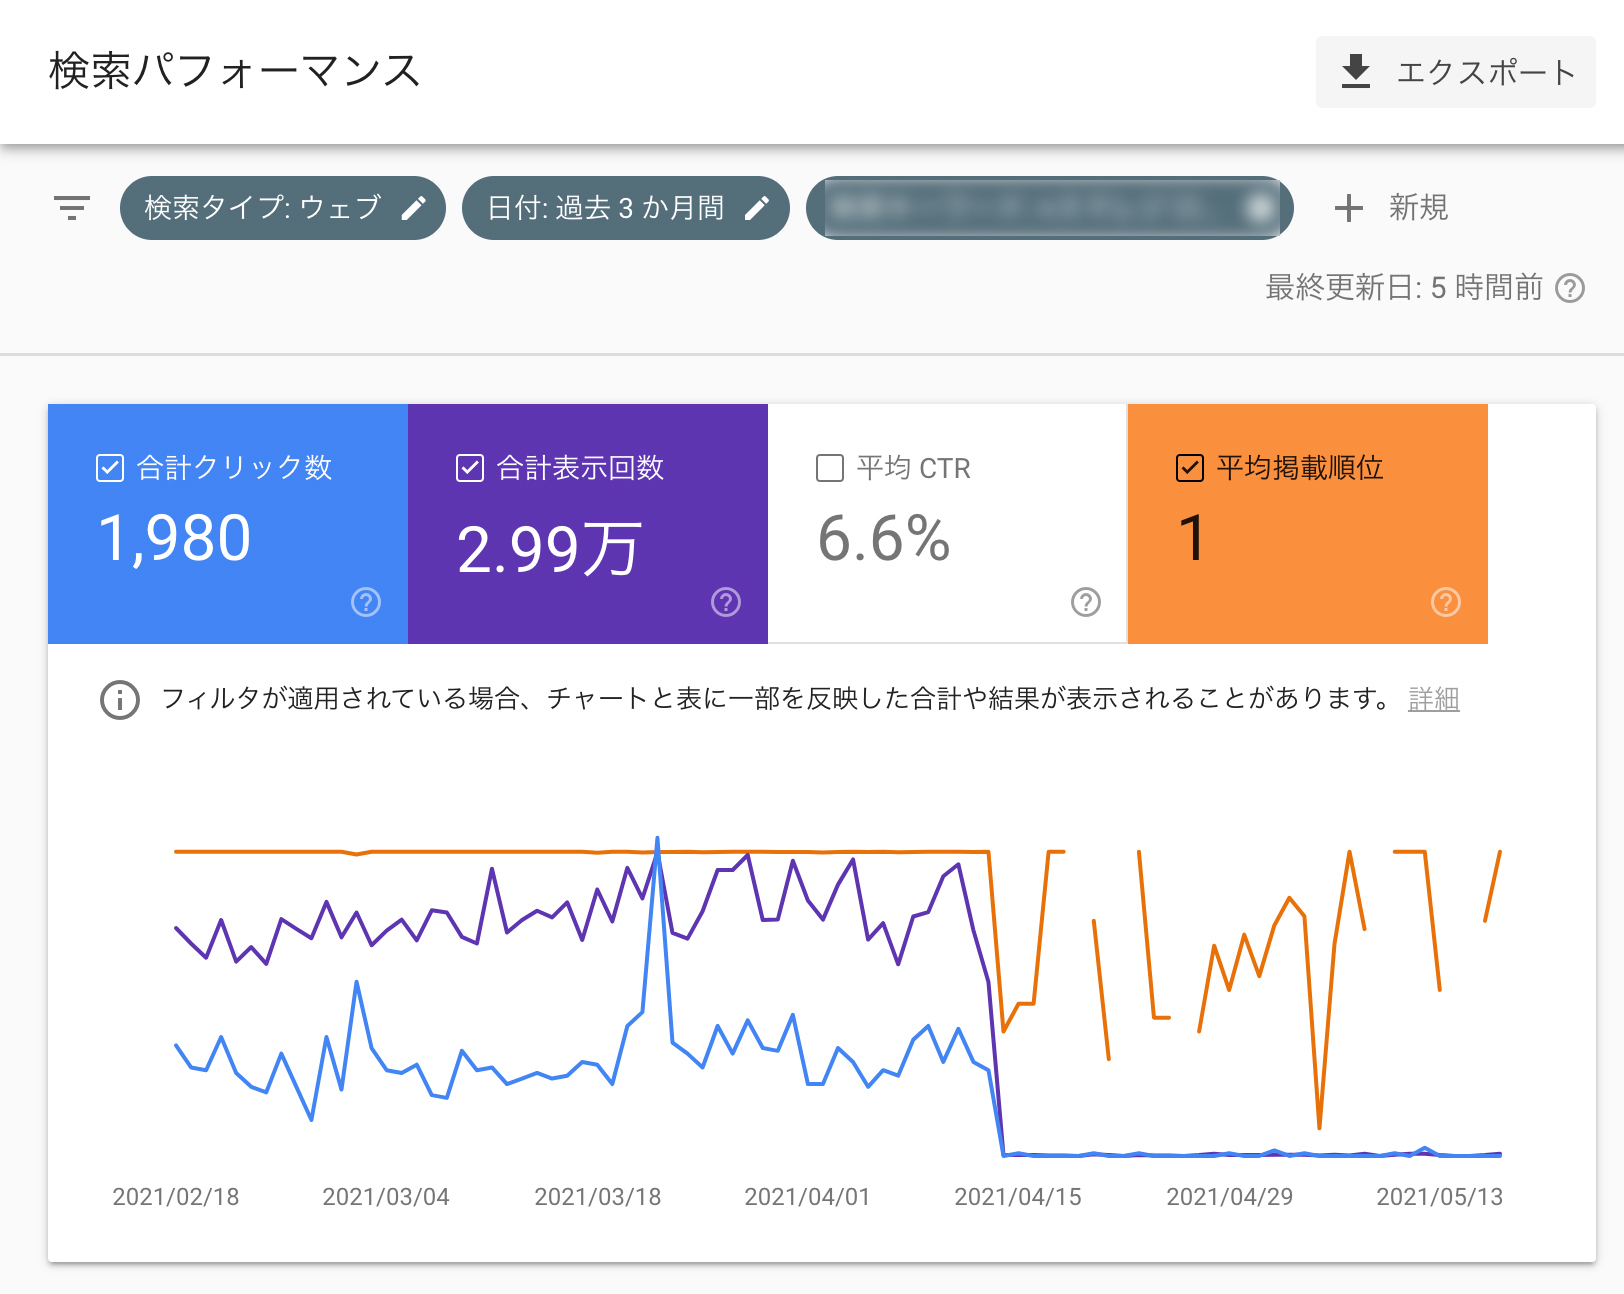Viewport: 1624px width, 1294px height.
Task: Toggle the 合計クリック数 checkbox
Action: coord(110,468)
